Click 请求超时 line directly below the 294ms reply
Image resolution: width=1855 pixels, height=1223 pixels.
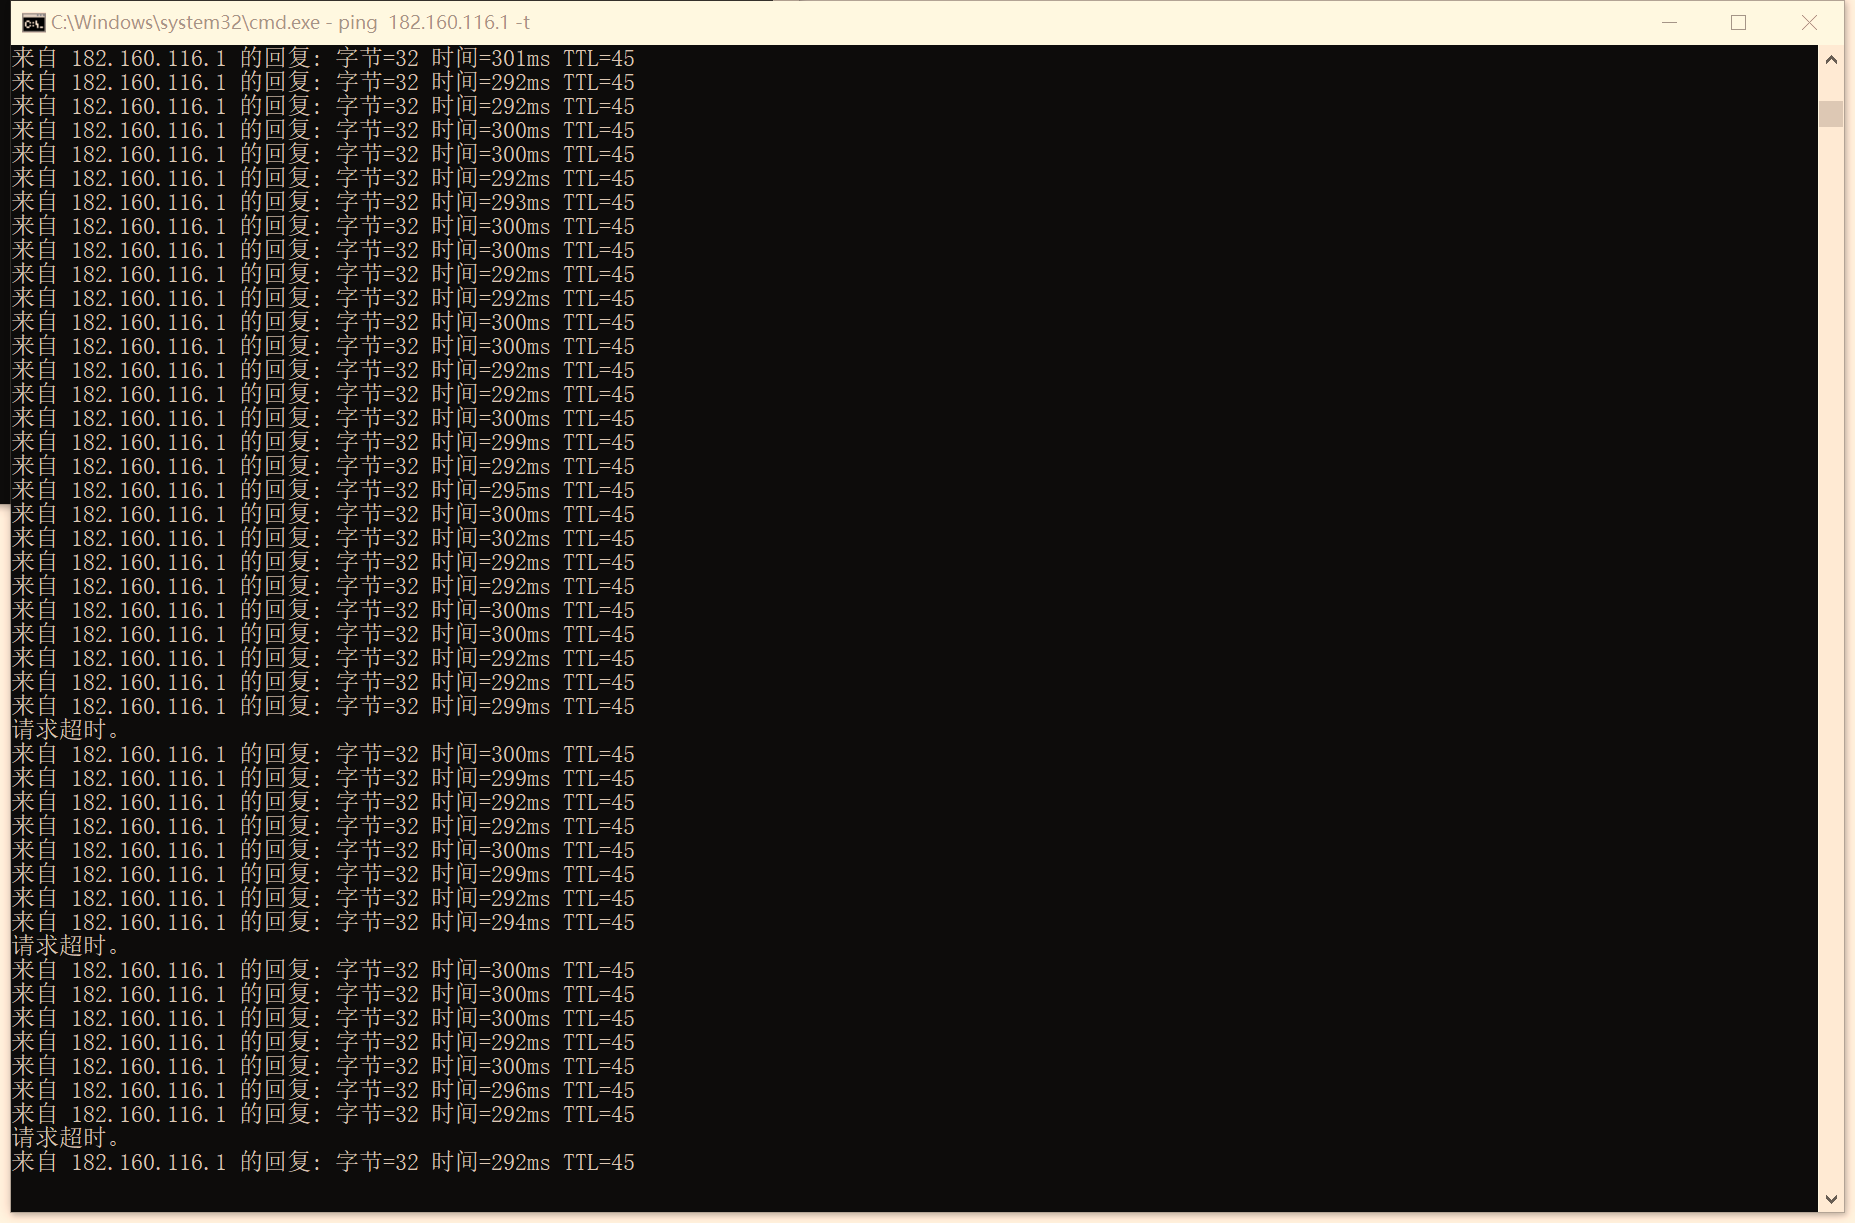(x=66, y=946)
